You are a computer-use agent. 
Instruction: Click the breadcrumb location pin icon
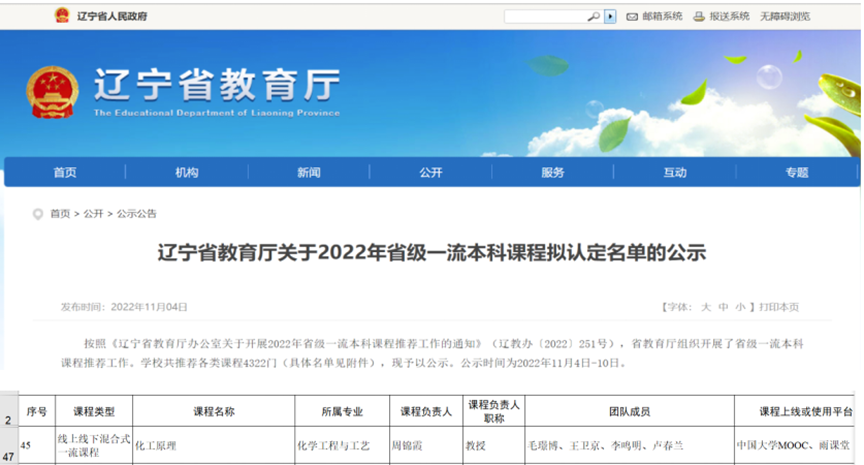tap(39, 214)
